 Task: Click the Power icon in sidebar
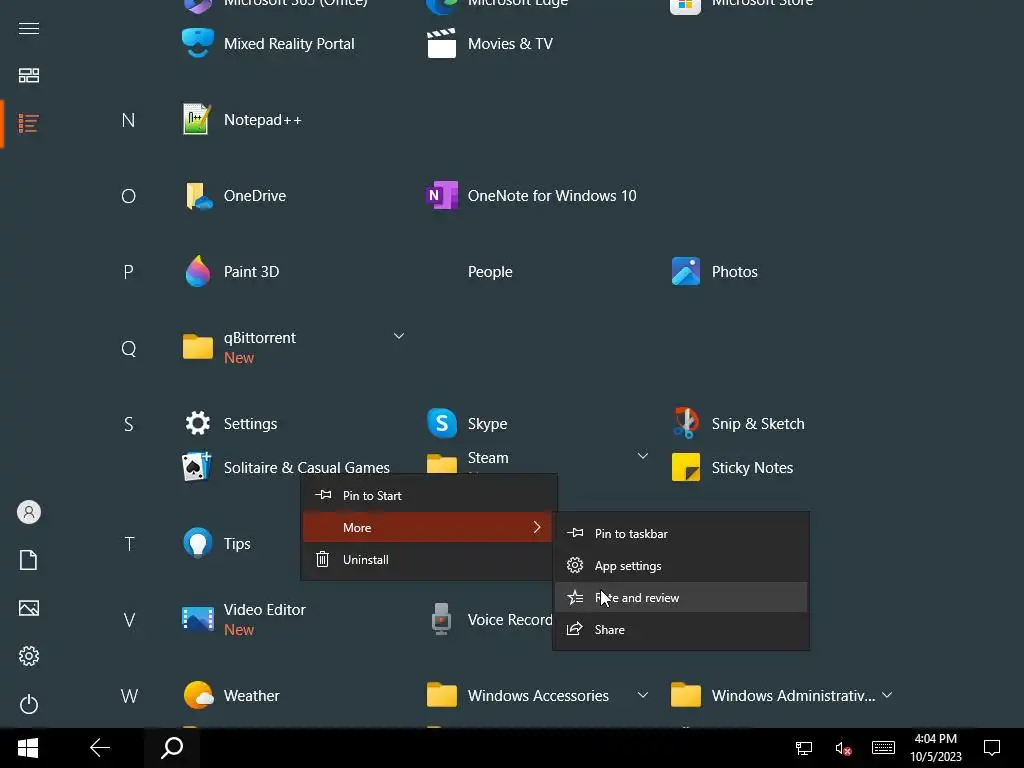(x=29, y=704)
